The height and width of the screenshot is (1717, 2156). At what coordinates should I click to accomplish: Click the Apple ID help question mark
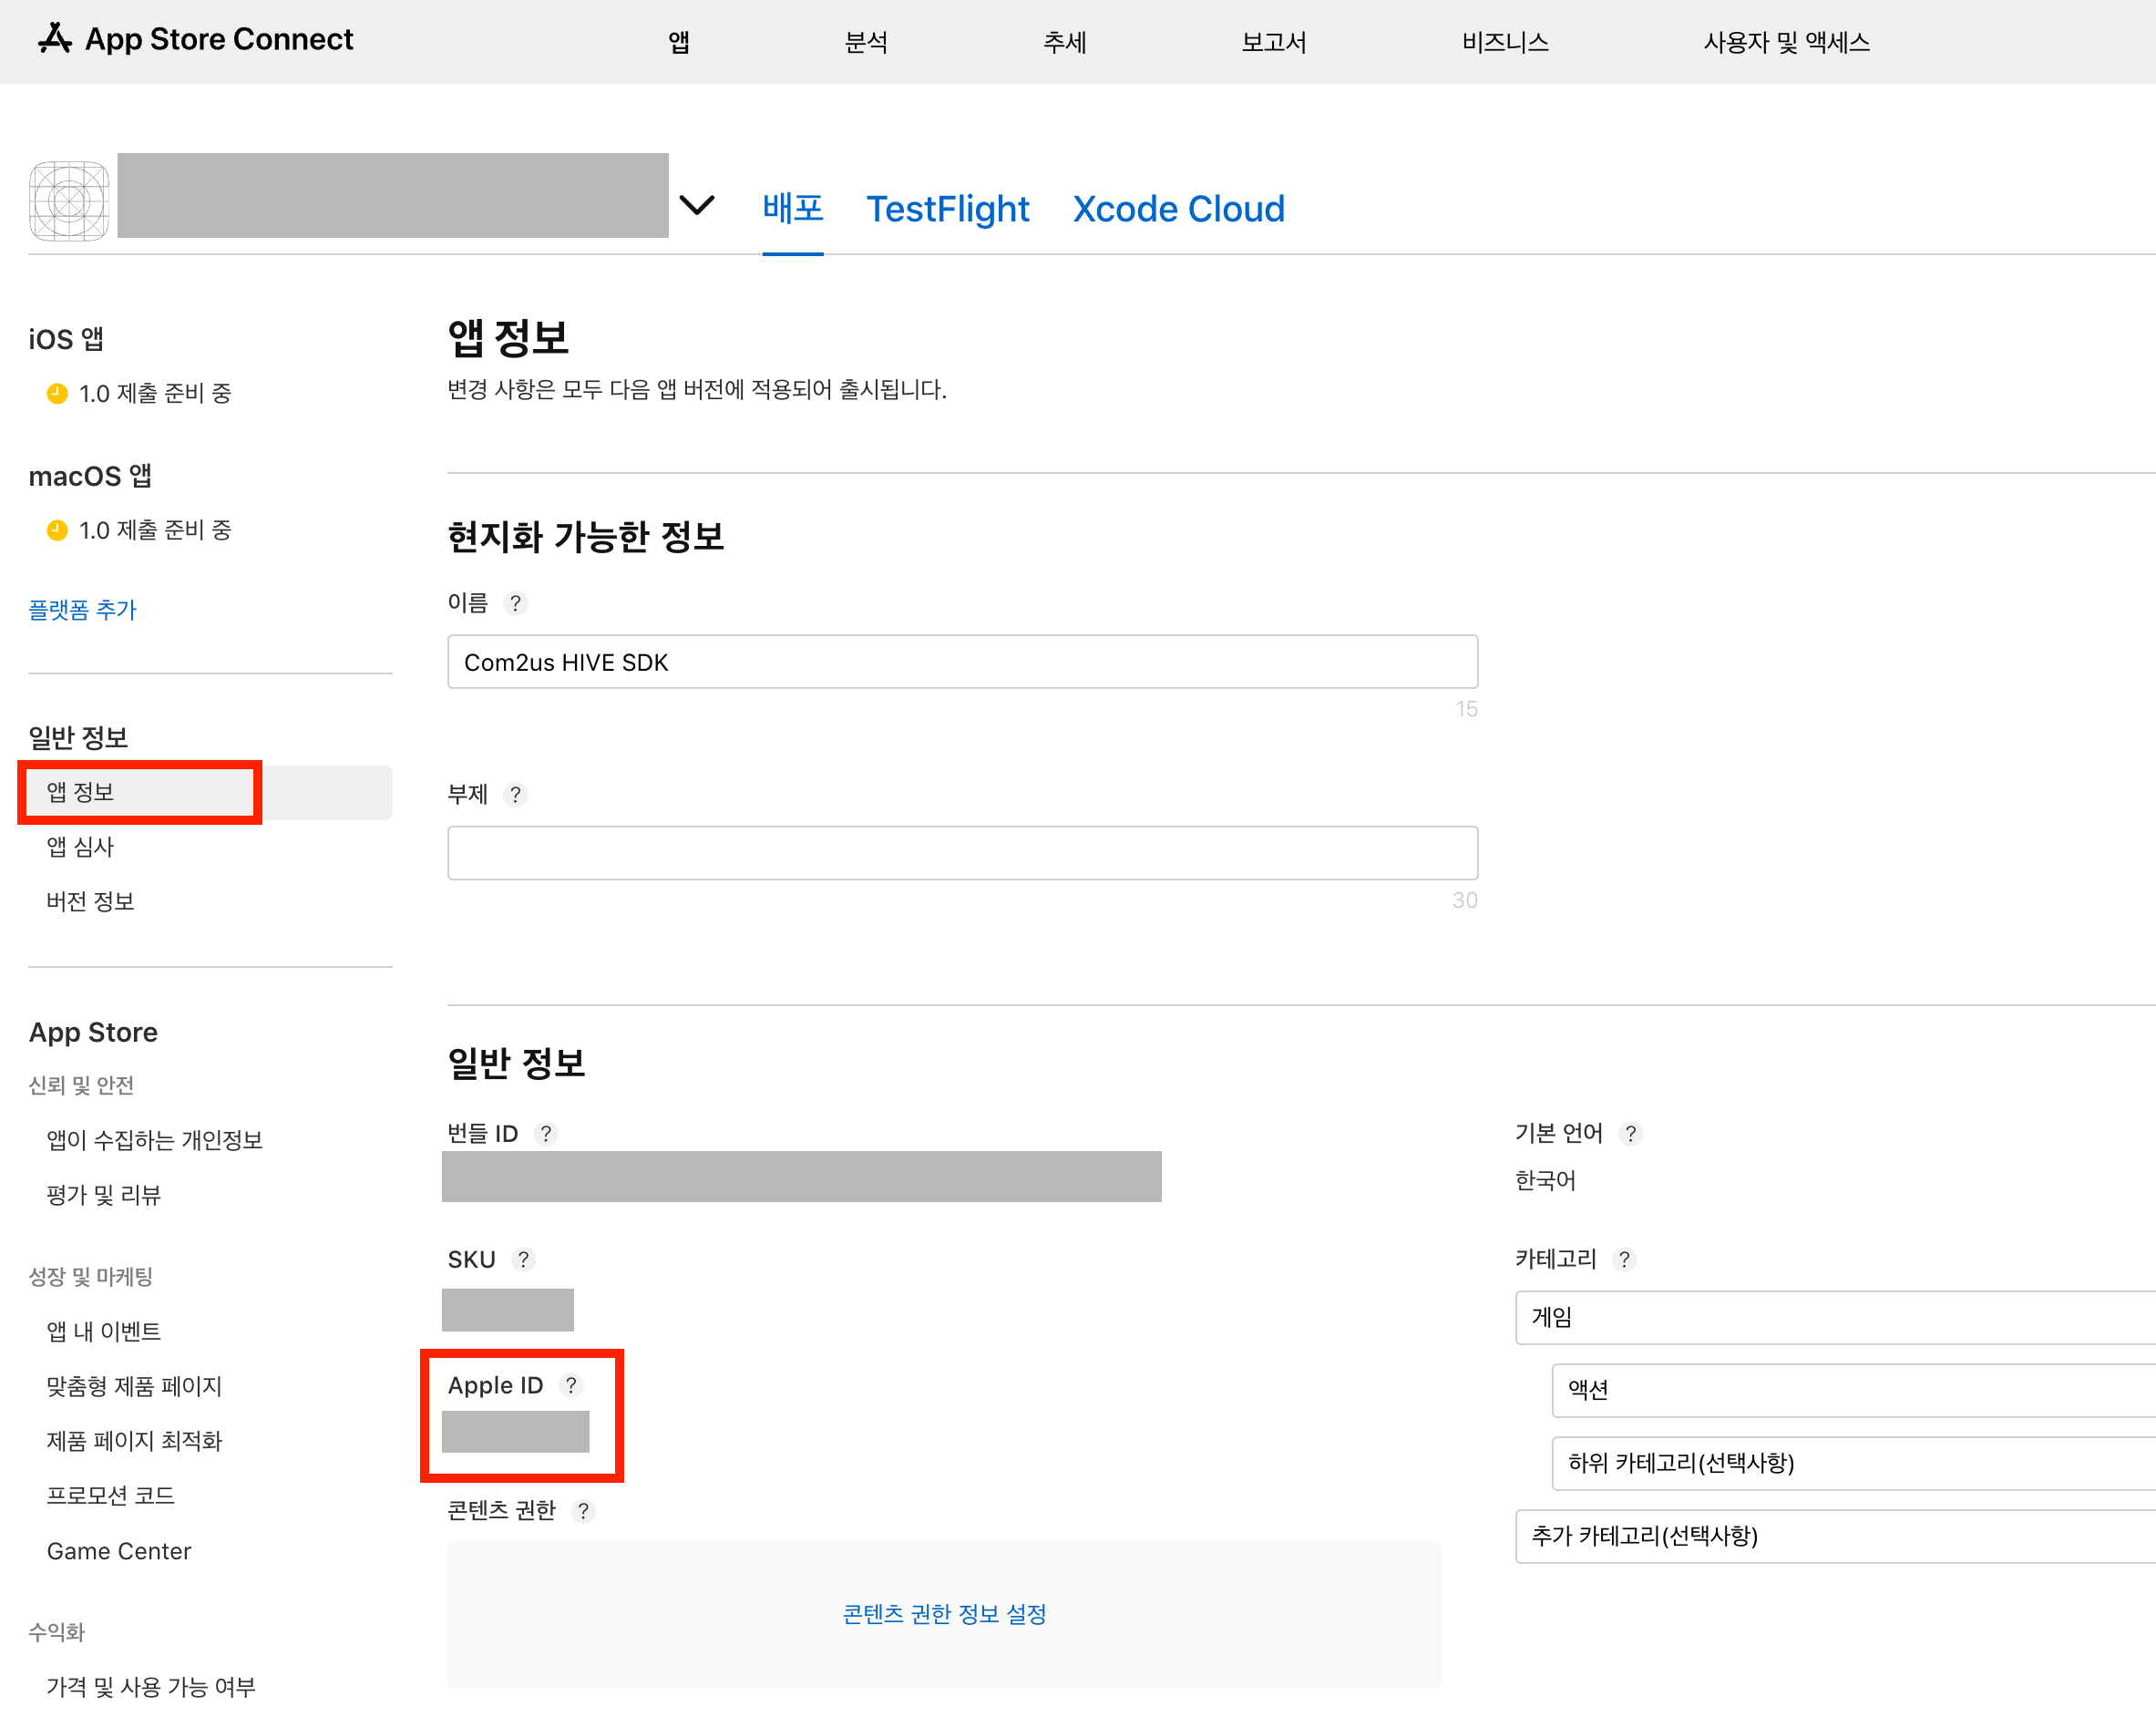571,1386
